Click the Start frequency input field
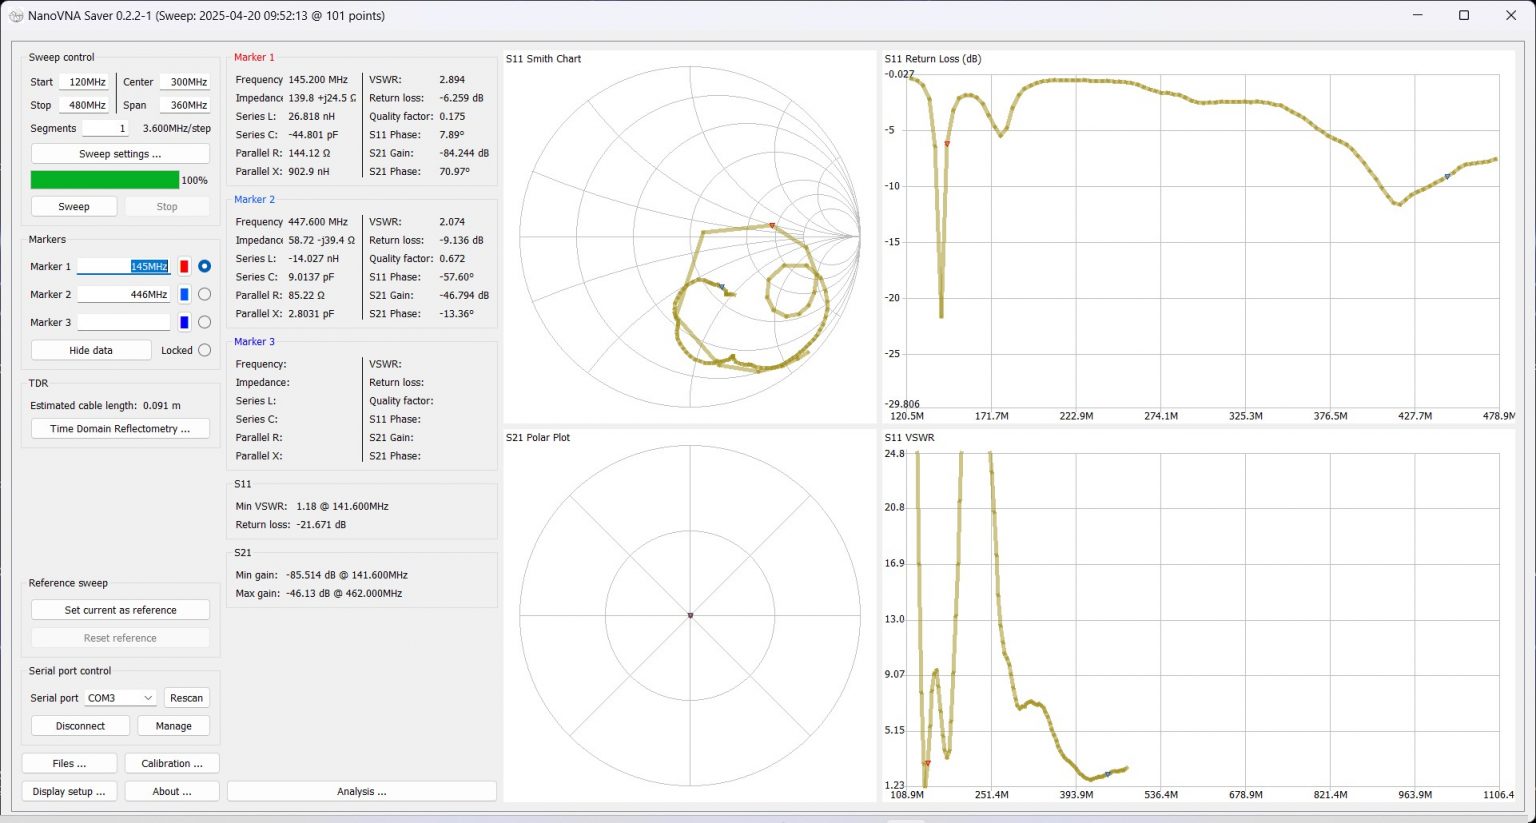This screenshot has width=1536, height=823. pos(84,82)
